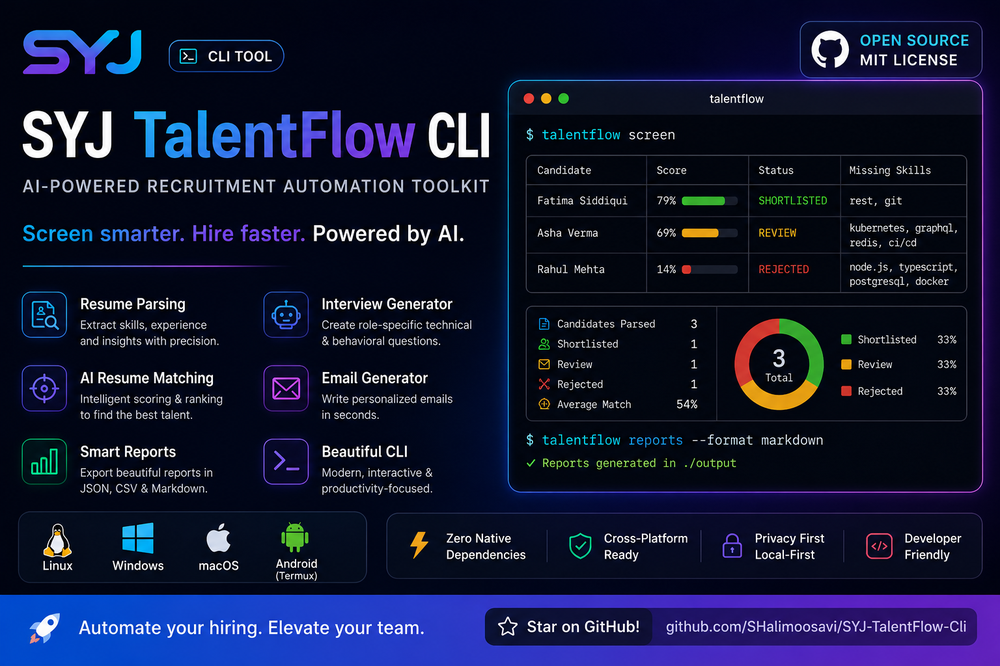
Task: Click the green maximize dot of the talentflow window
Action: [564, 98]
